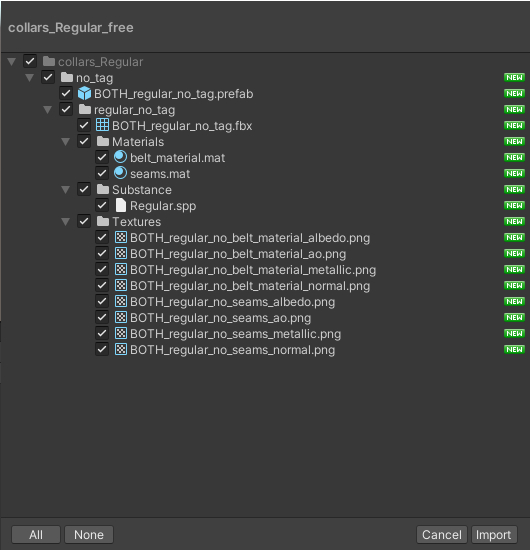Select BOTH_regular_no_belt_material_metallic.png item

coord(253,270)
